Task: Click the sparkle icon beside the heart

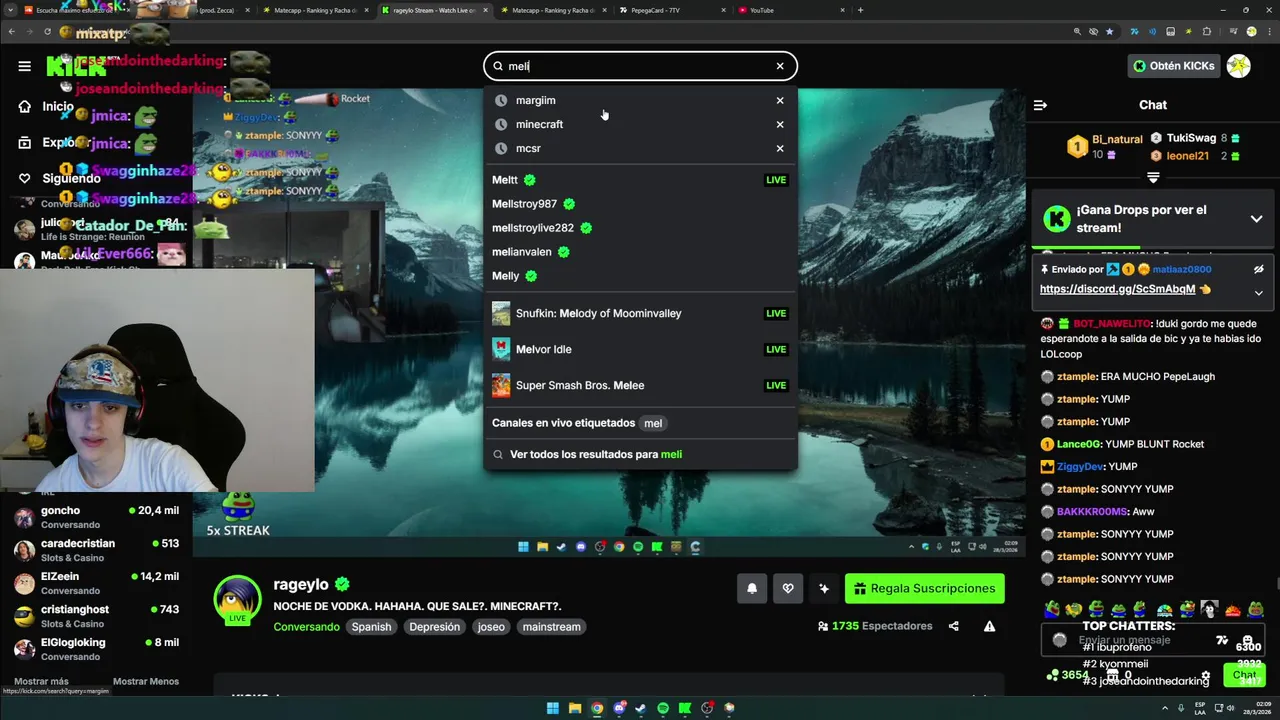Action: coord(824,588)
